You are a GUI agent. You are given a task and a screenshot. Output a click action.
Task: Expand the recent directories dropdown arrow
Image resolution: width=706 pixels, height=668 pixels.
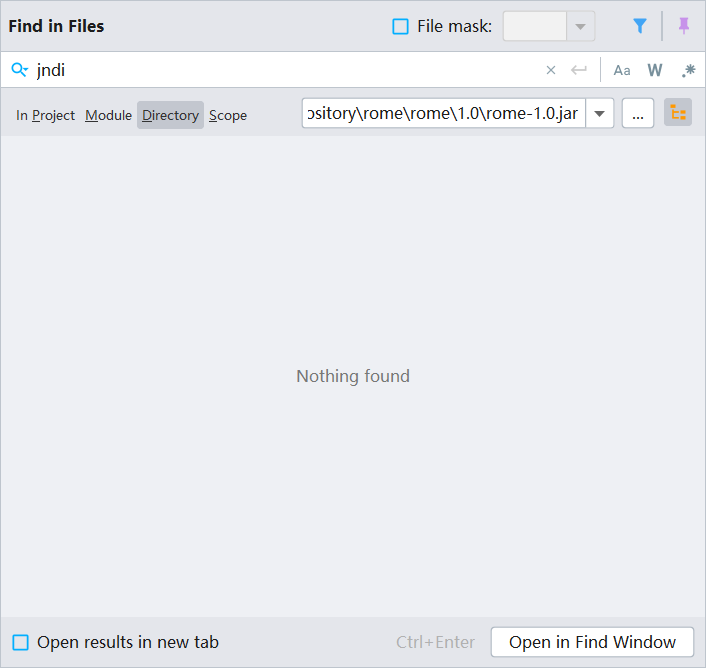[x=599, y=113]
